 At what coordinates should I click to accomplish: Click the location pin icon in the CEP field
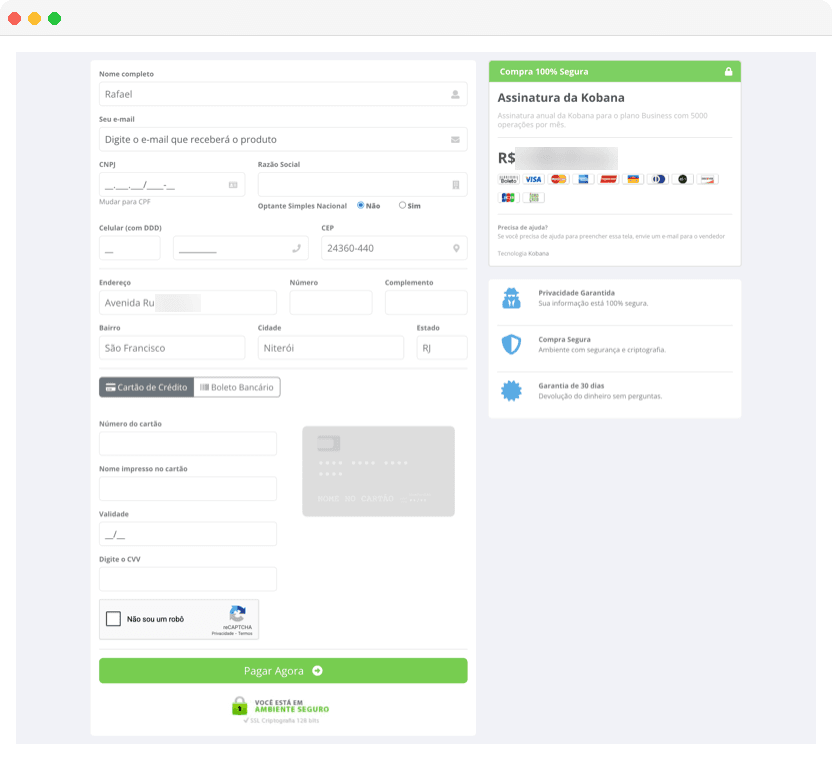tap(456, 247)
